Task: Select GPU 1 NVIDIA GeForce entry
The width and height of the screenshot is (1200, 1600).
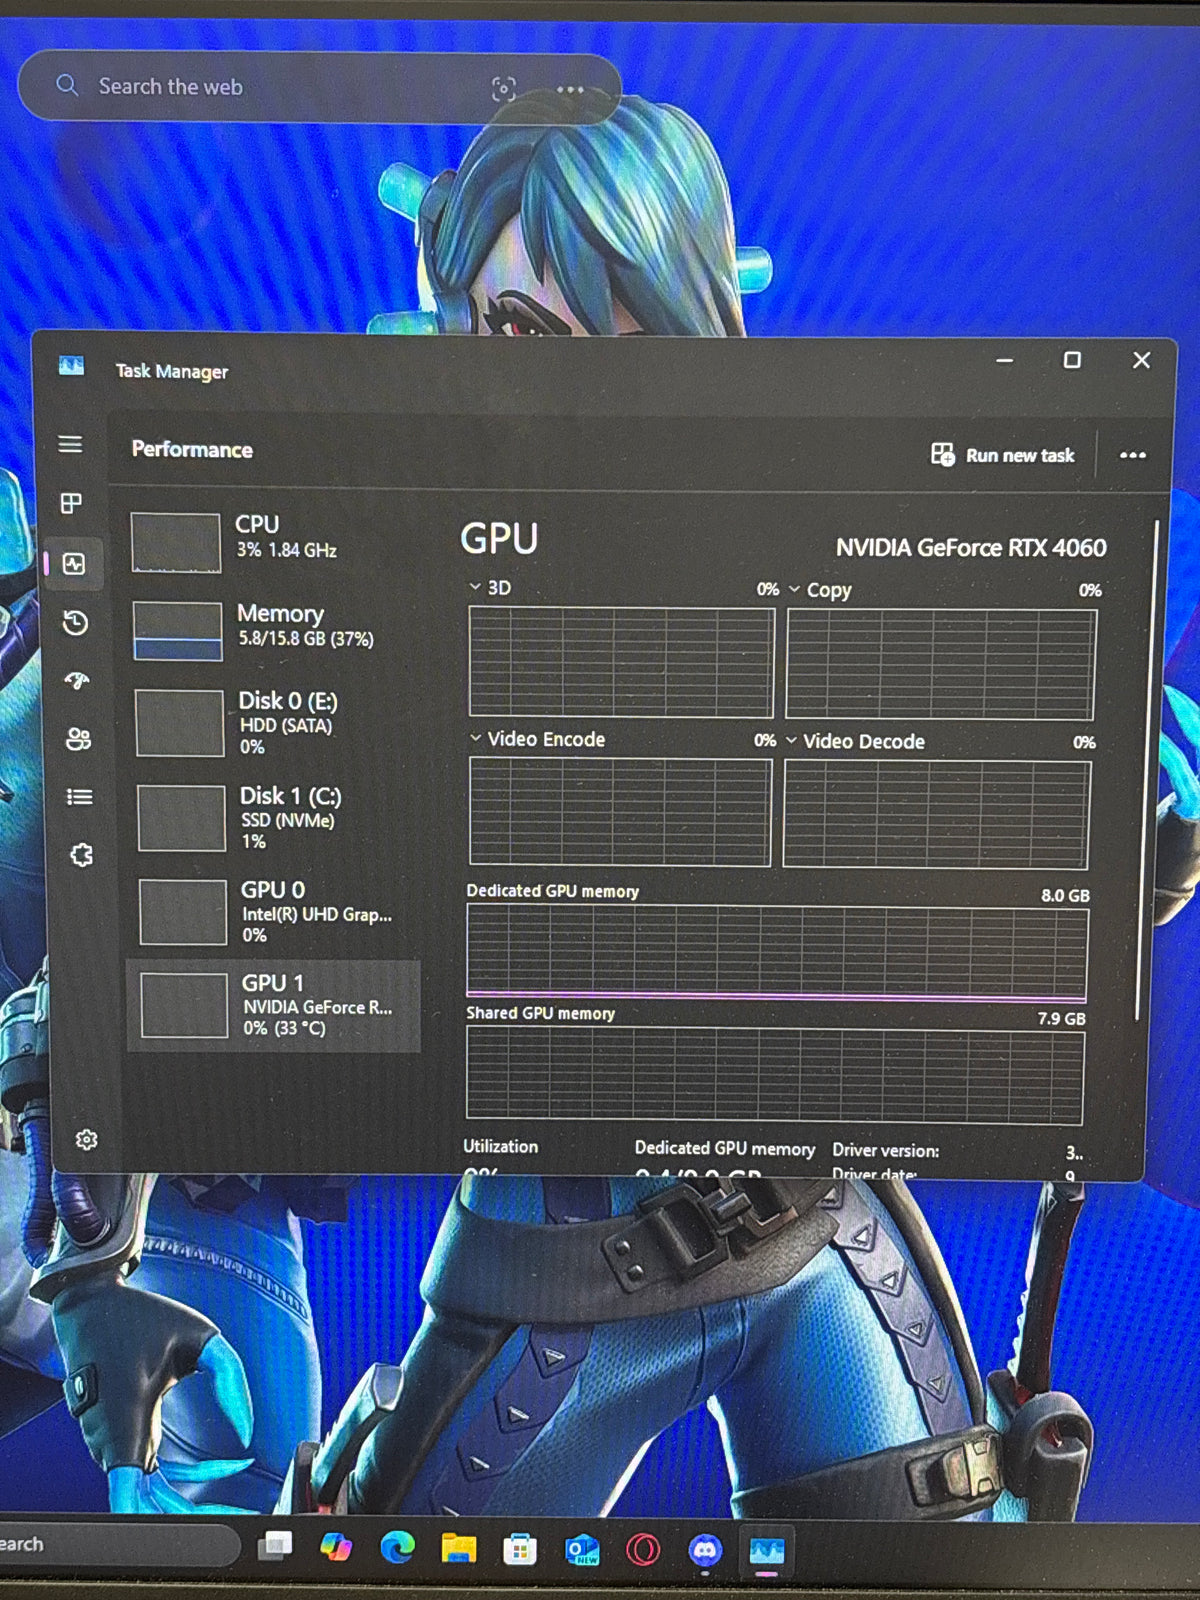Action: point(274,1006)
